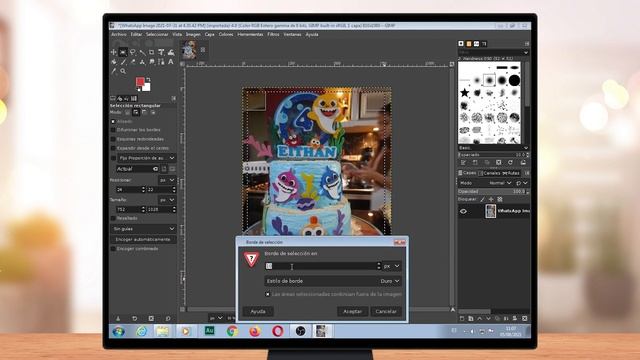Screen dimensions: 640x360
Task: Select the Rectangle Select tool
Action: pos(123,52)
